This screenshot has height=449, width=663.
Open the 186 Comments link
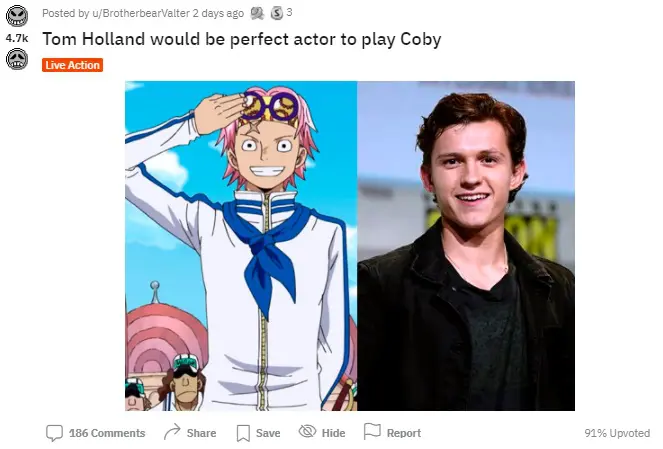coord(107,433)
